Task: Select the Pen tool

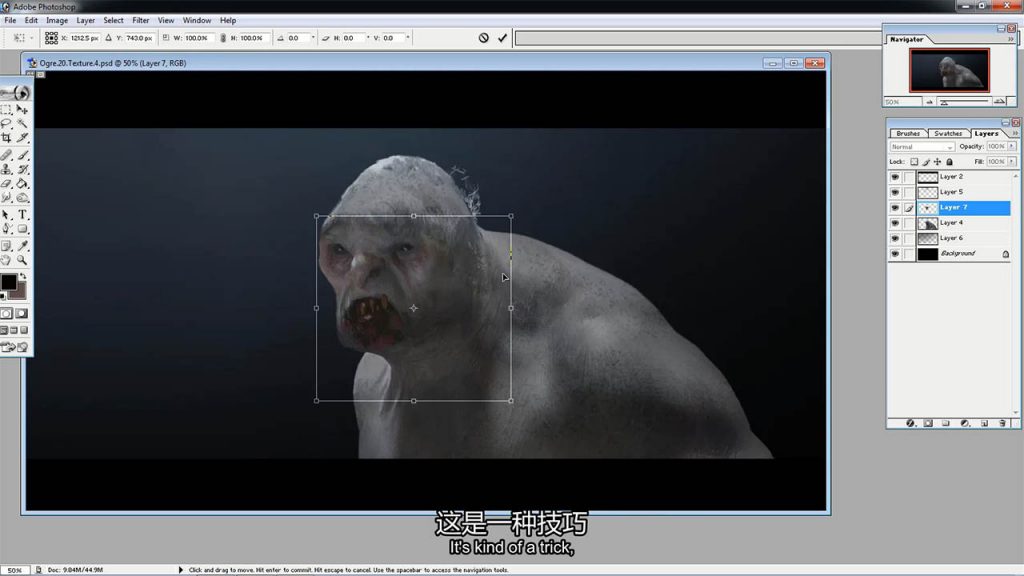Action: 7,229
